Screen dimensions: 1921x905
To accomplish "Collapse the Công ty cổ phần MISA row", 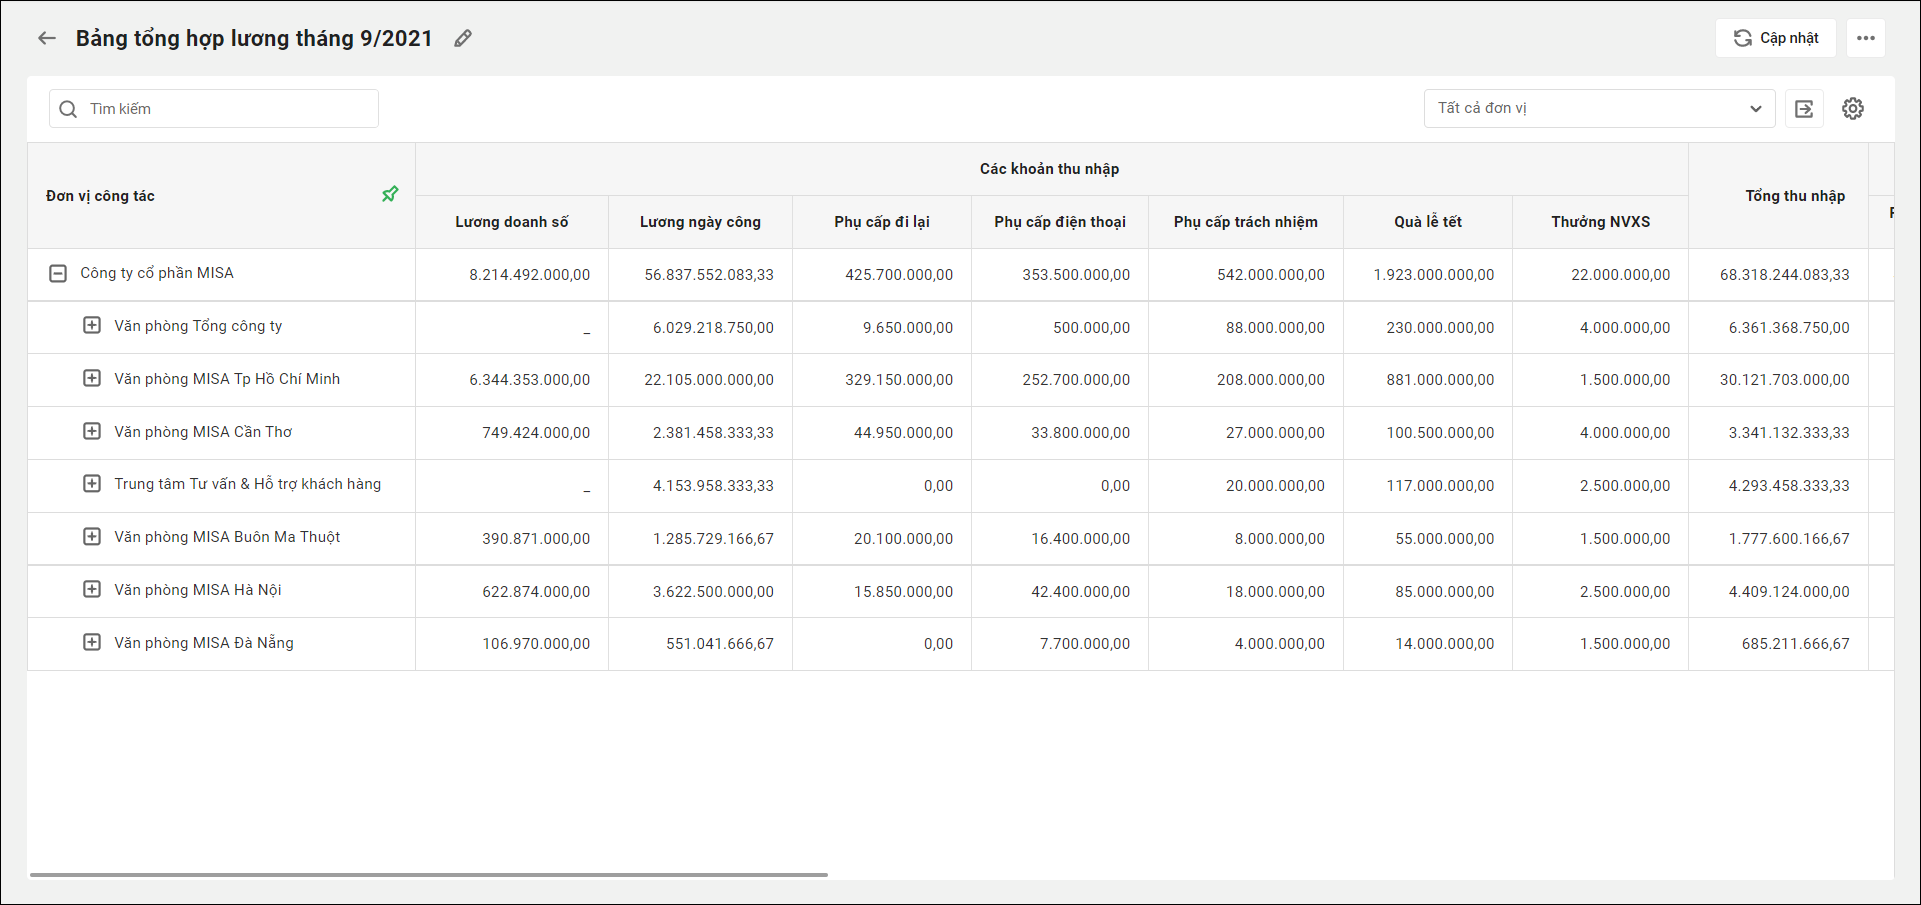I will coord(58,273).
